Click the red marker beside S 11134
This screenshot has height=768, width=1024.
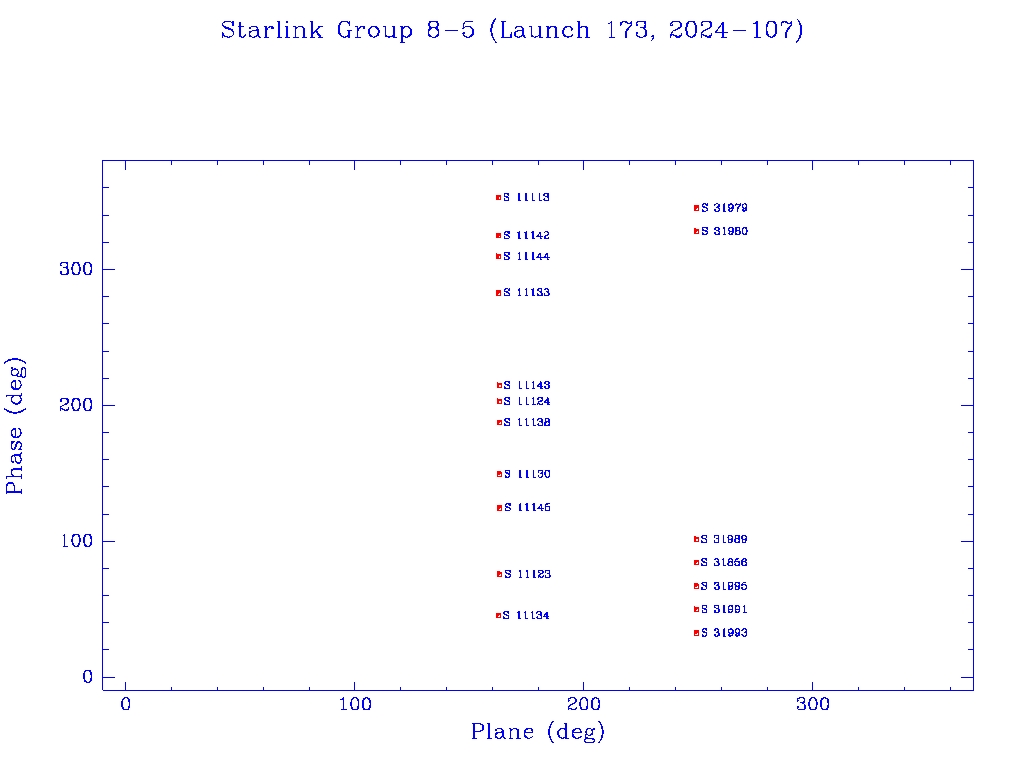coord(498,616)
